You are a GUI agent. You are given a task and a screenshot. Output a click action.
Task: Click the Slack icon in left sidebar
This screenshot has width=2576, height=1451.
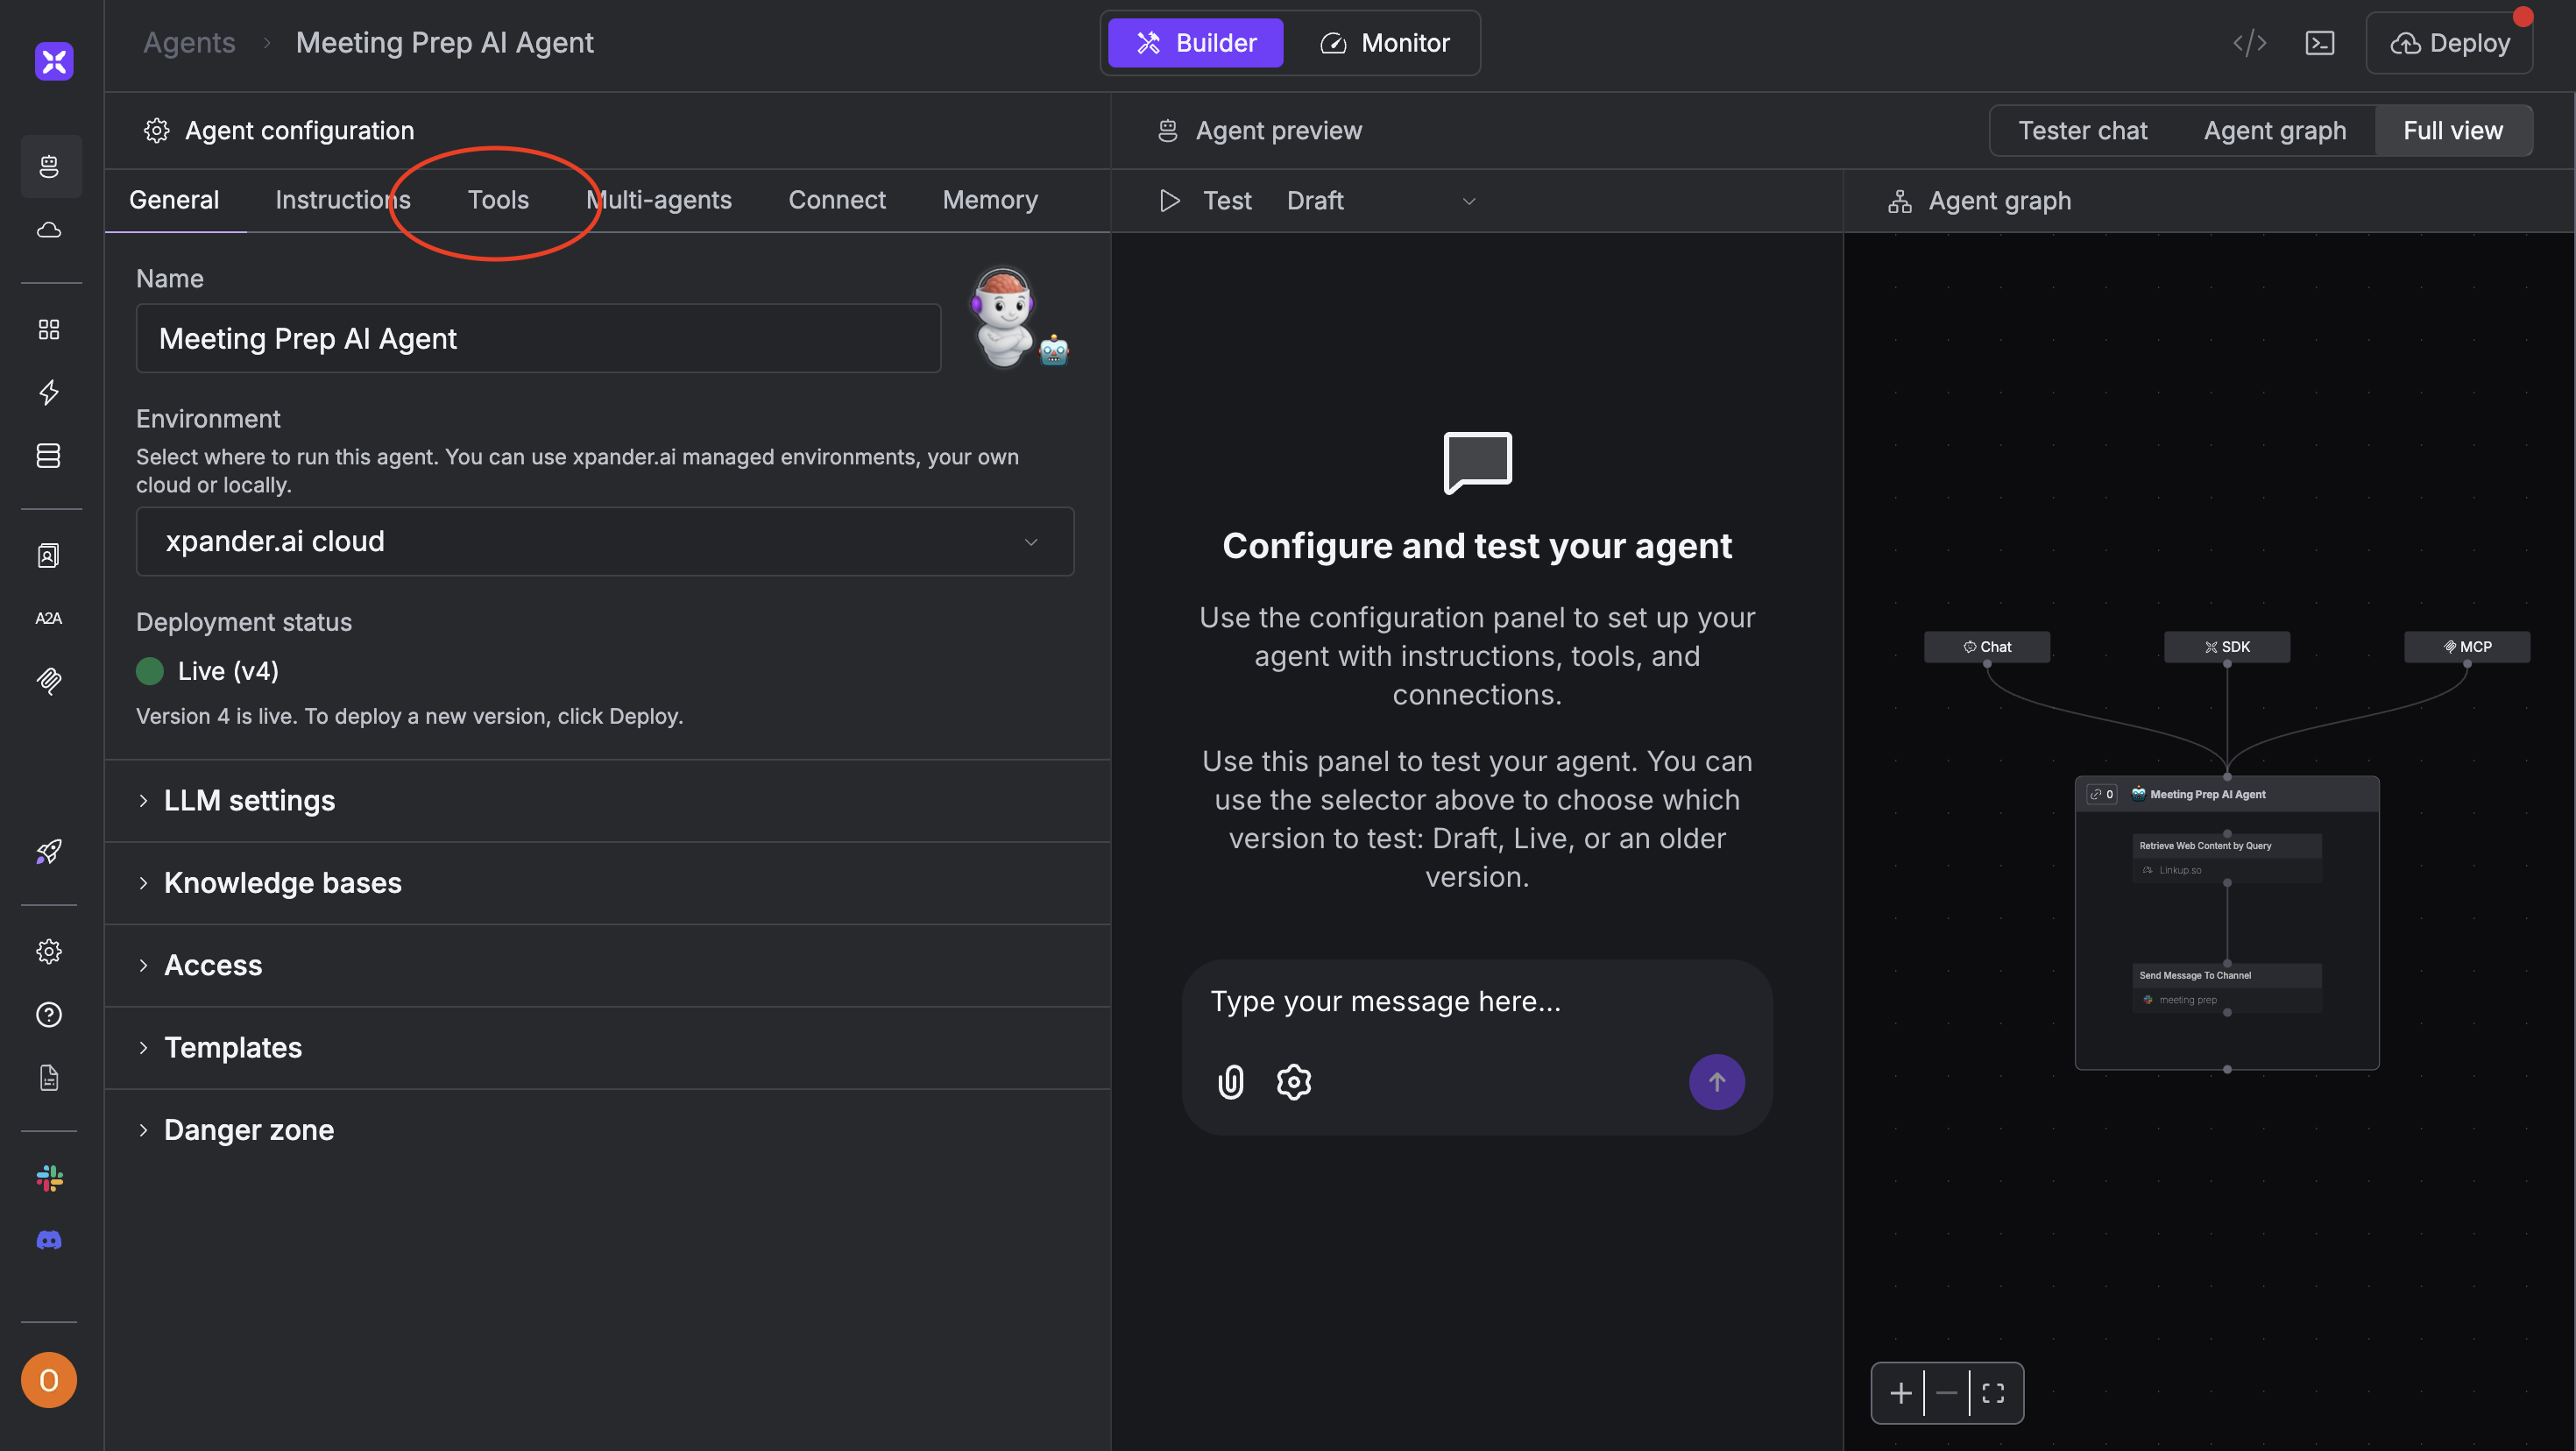pos(49,1178)
